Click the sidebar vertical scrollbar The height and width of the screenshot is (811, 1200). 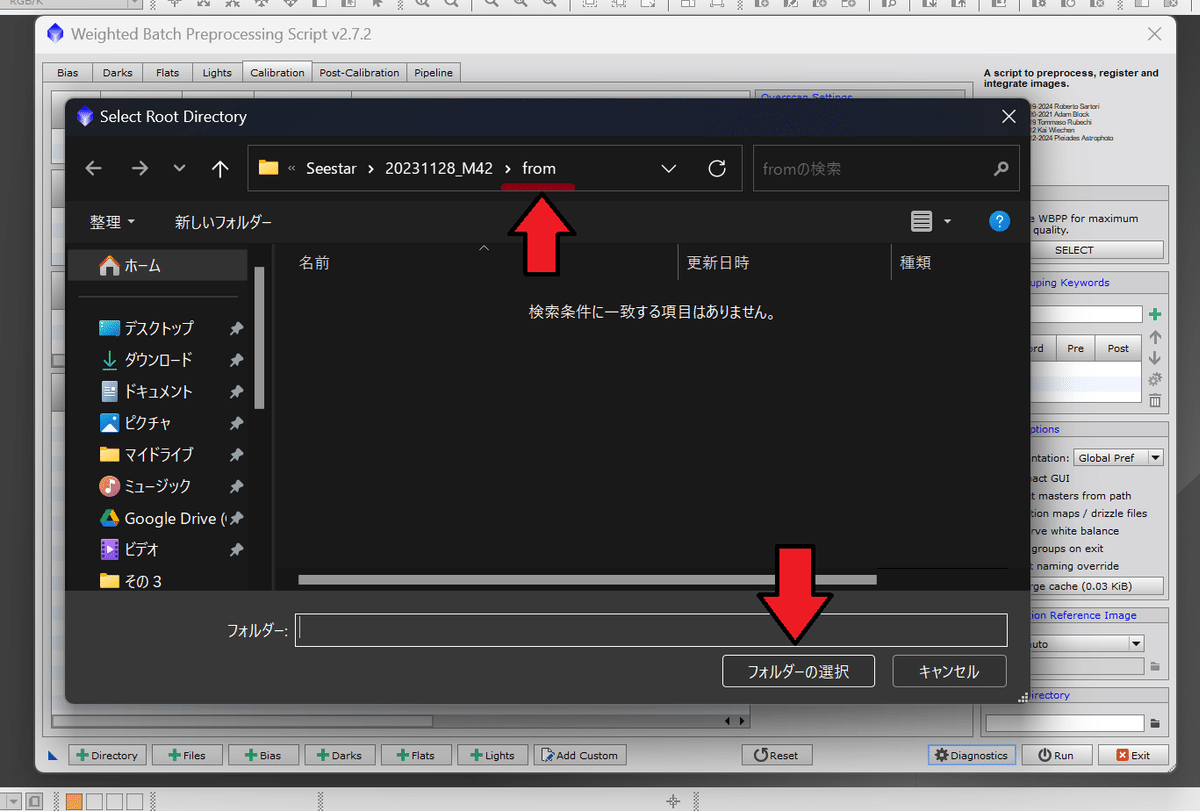(x=259, y=338)
